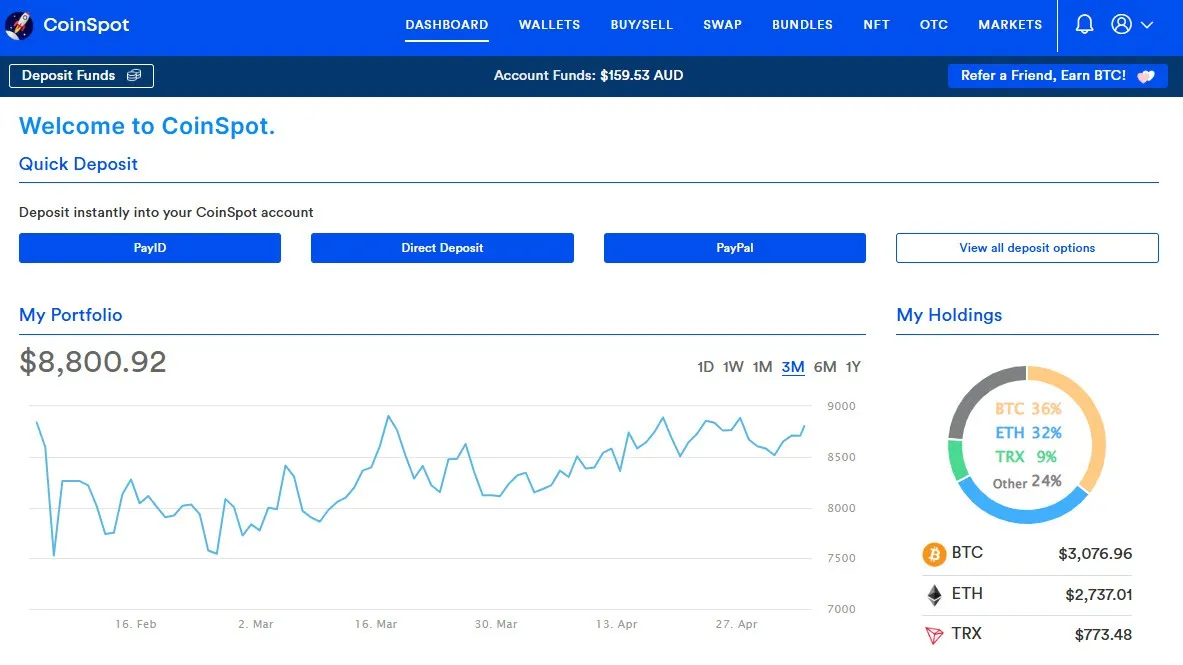The height and width of the screenshot is (665, 1183).
Task: Click the cash icon in Deposit Funds
Action: tap(134, 75)
